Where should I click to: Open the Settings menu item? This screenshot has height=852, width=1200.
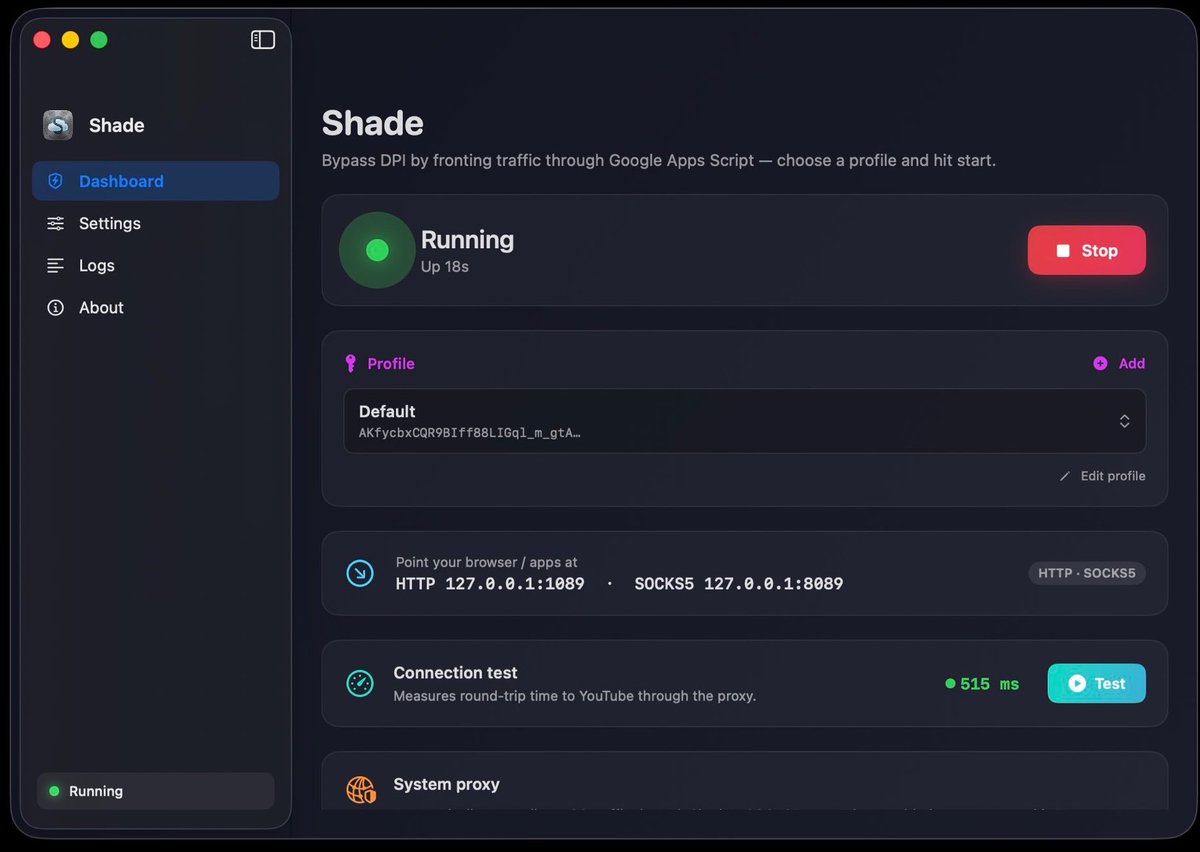(x=156, y=223)
